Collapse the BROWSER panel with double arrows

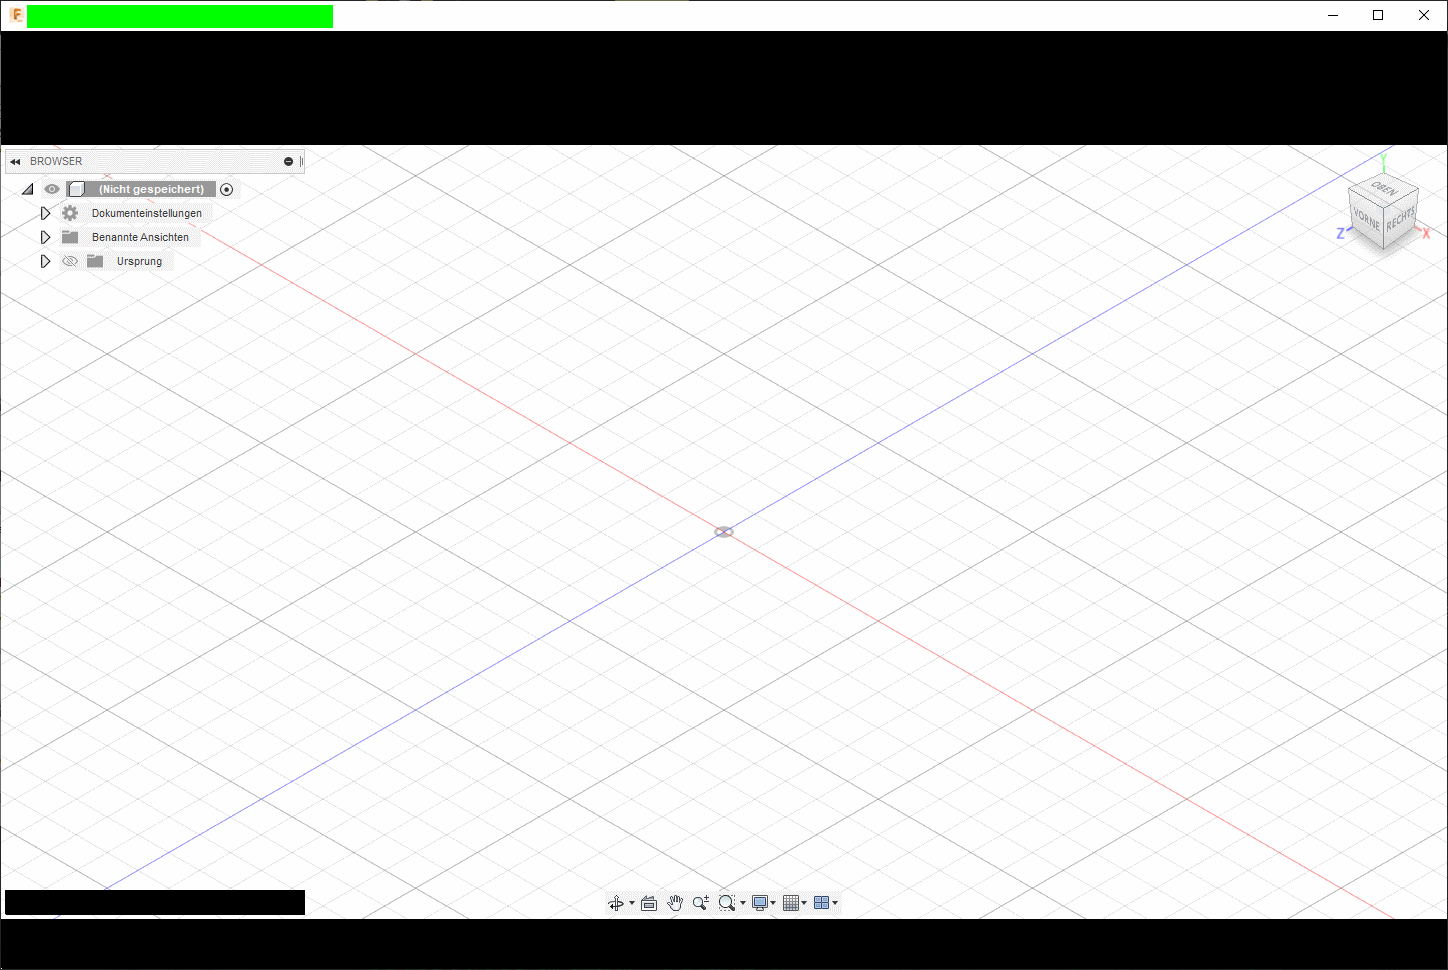click(x=15, y=161)
